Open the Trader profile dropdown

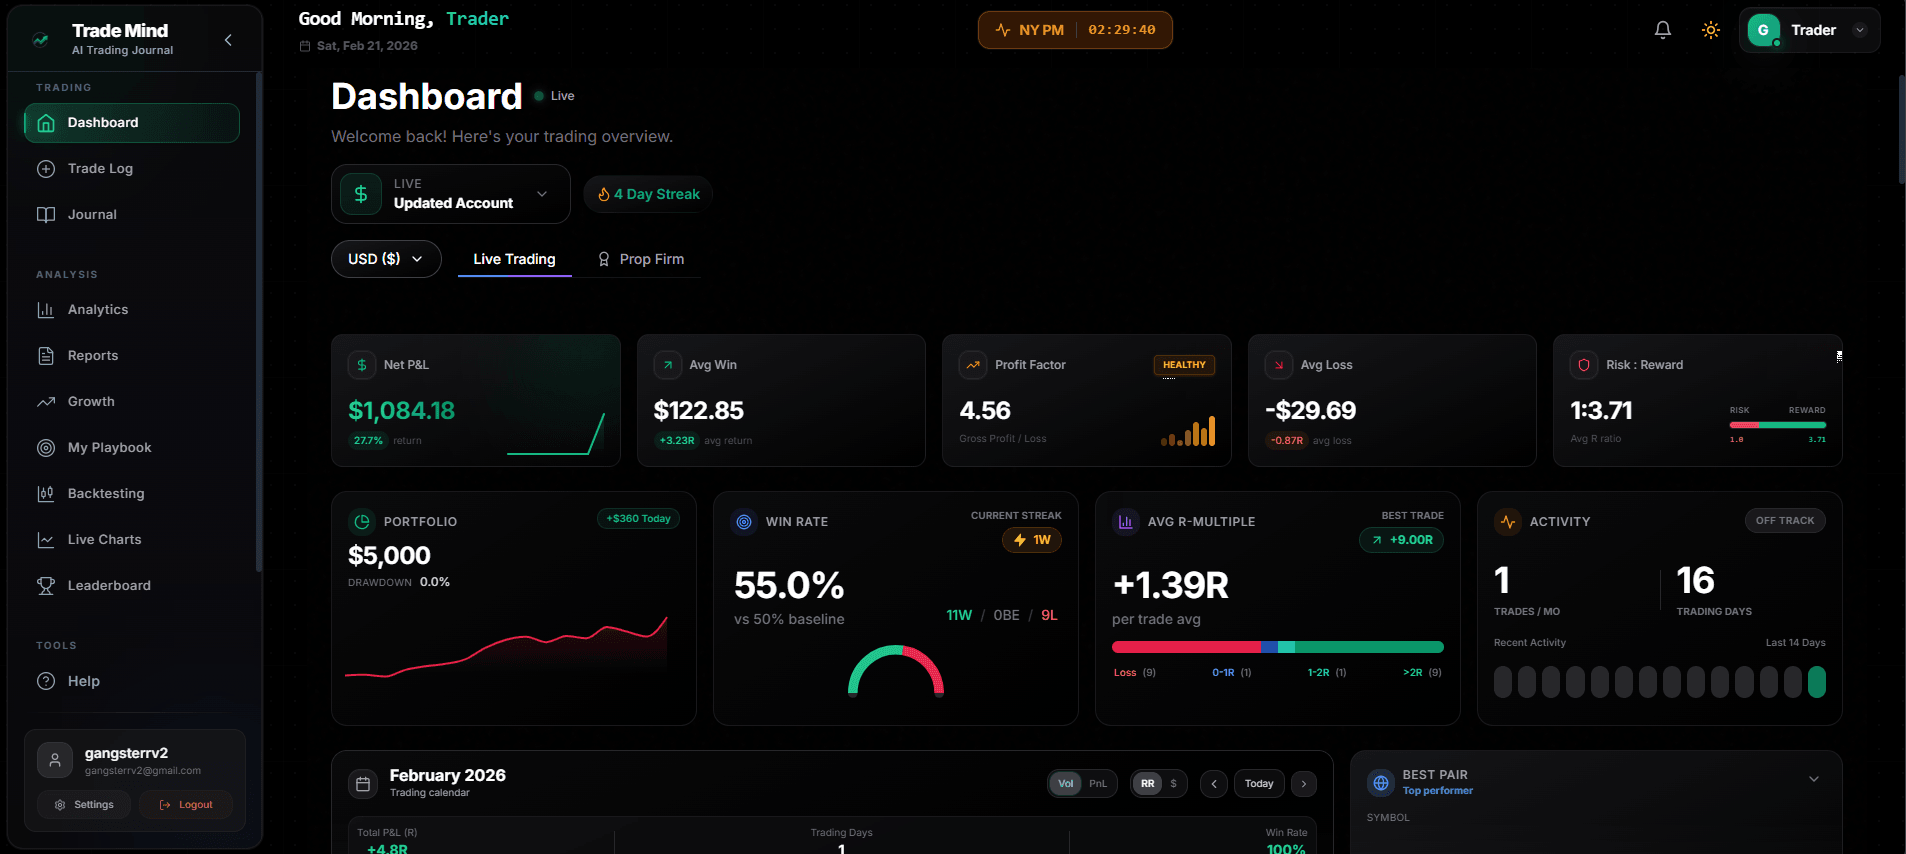[1809, 30]
